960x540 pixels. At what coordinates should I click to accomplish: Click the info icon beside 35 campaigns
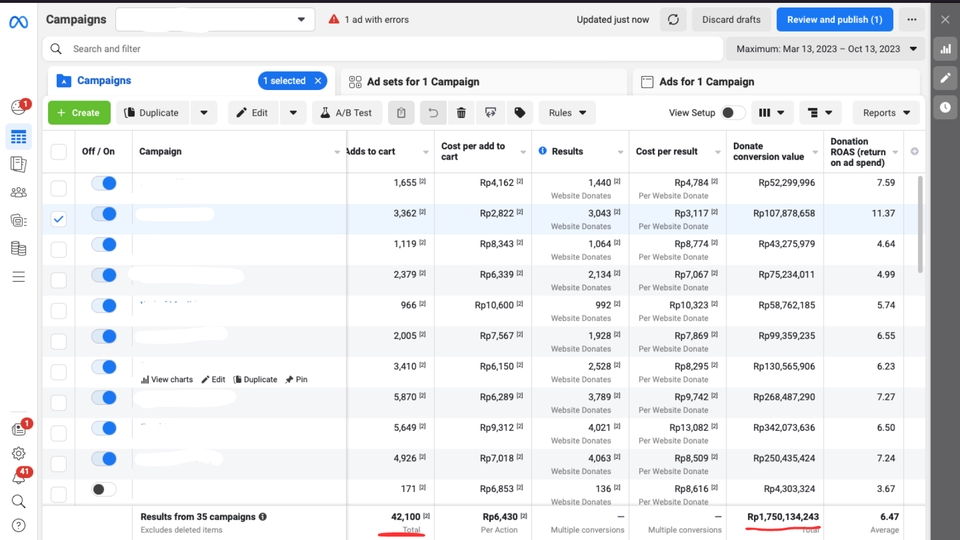(x=263, y=517)
